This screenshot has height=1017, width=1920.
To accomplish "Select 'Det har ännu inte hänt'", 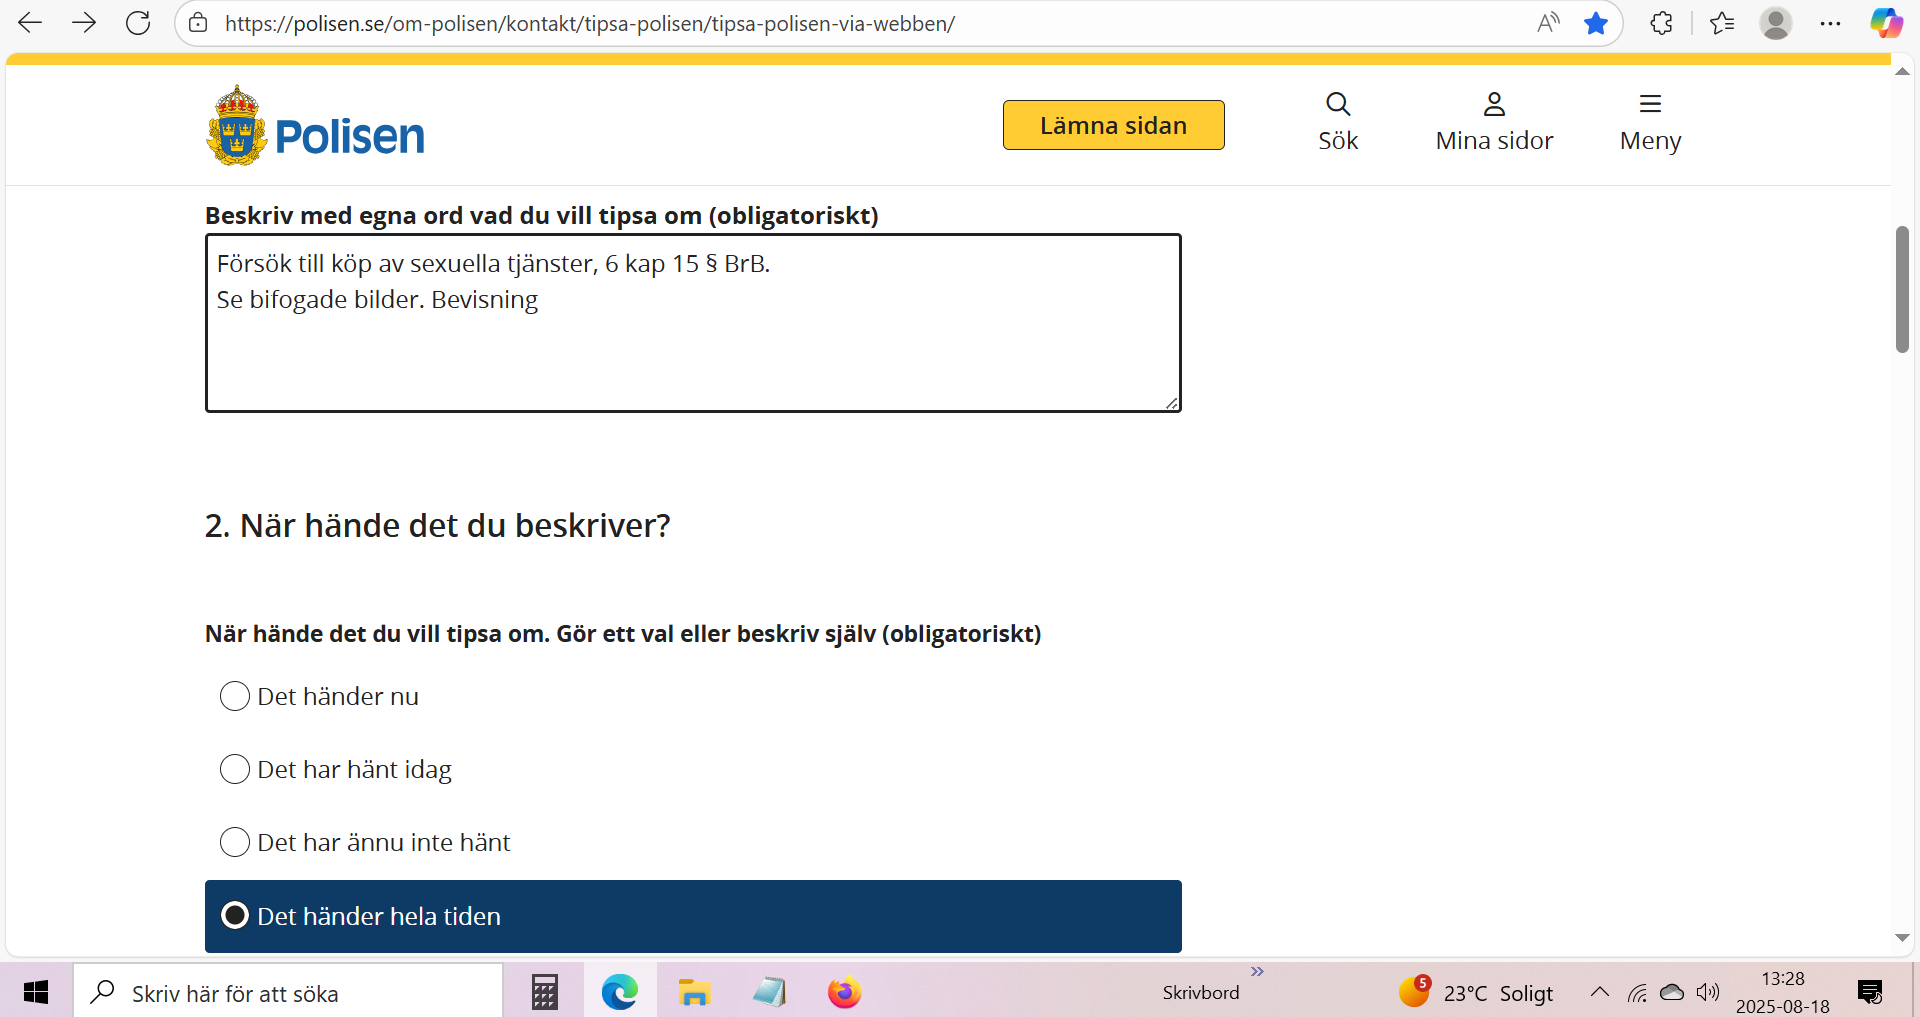I will pos(235,842).
